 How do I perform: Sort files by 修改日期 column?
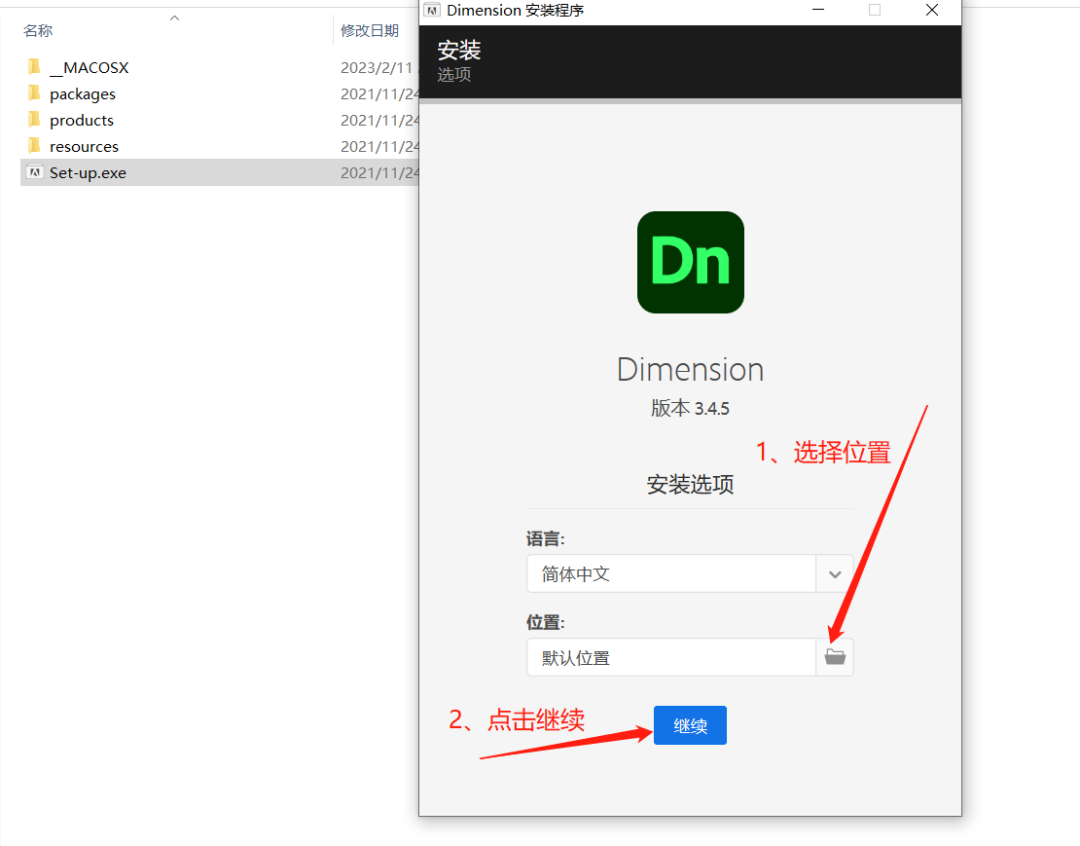(x=370, y=30)
